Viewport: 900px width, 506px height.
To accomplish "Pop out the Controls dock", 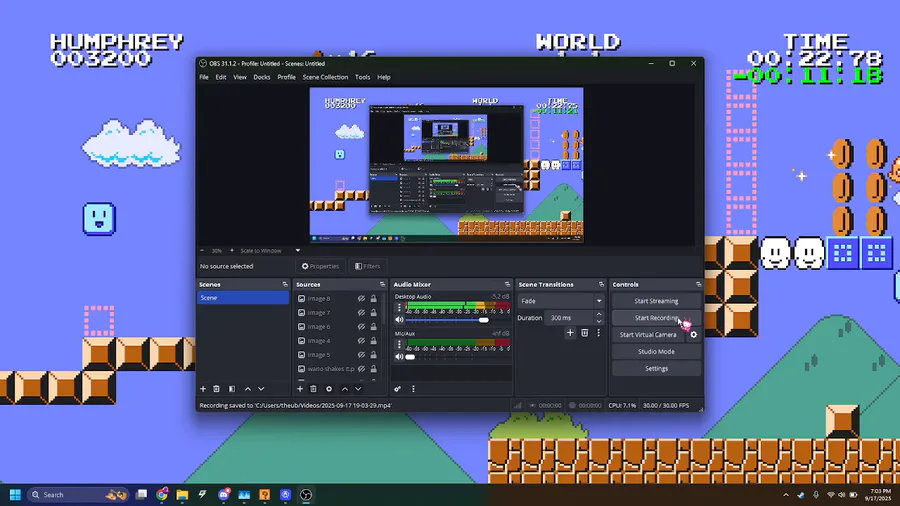I will (699, 285).
